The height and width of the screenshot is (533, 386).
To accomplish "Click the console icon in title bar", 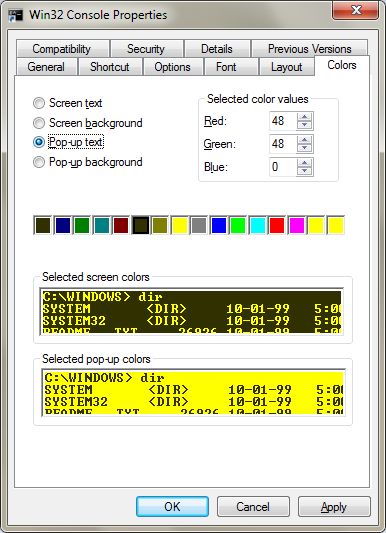I will pos(16,15).
